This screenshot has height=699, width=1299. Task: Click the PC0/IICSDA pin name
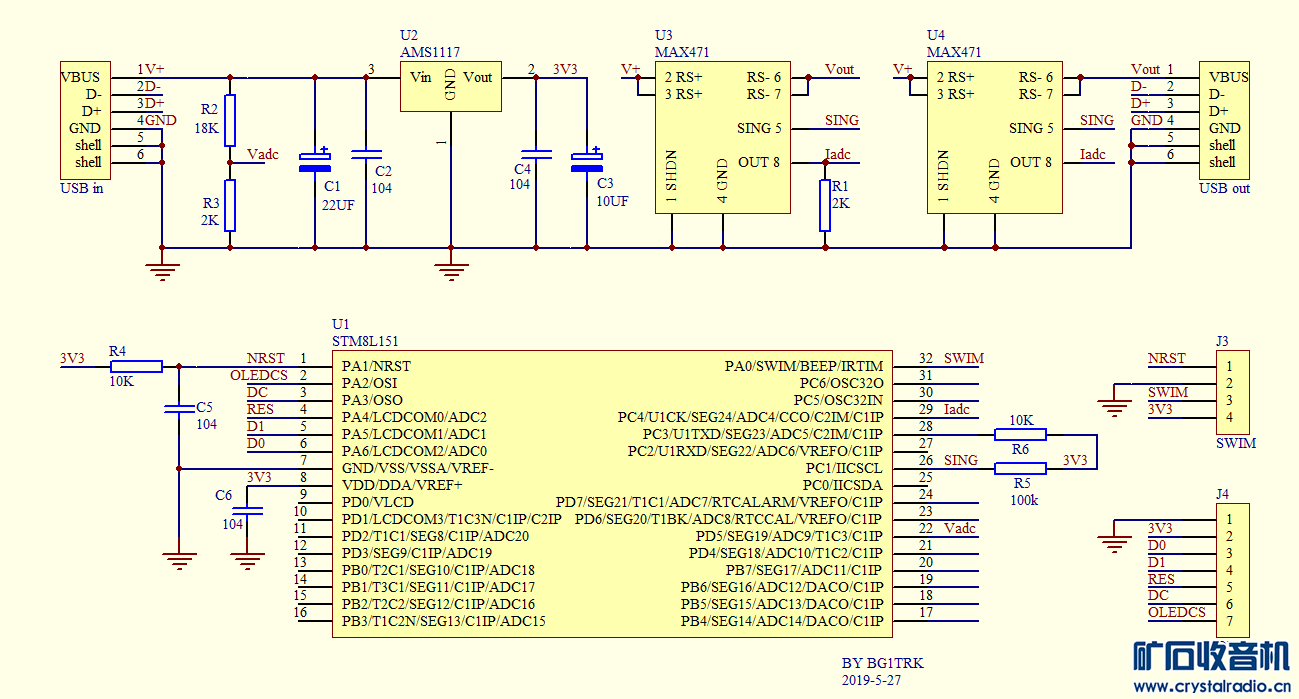(x=842, y=485)
